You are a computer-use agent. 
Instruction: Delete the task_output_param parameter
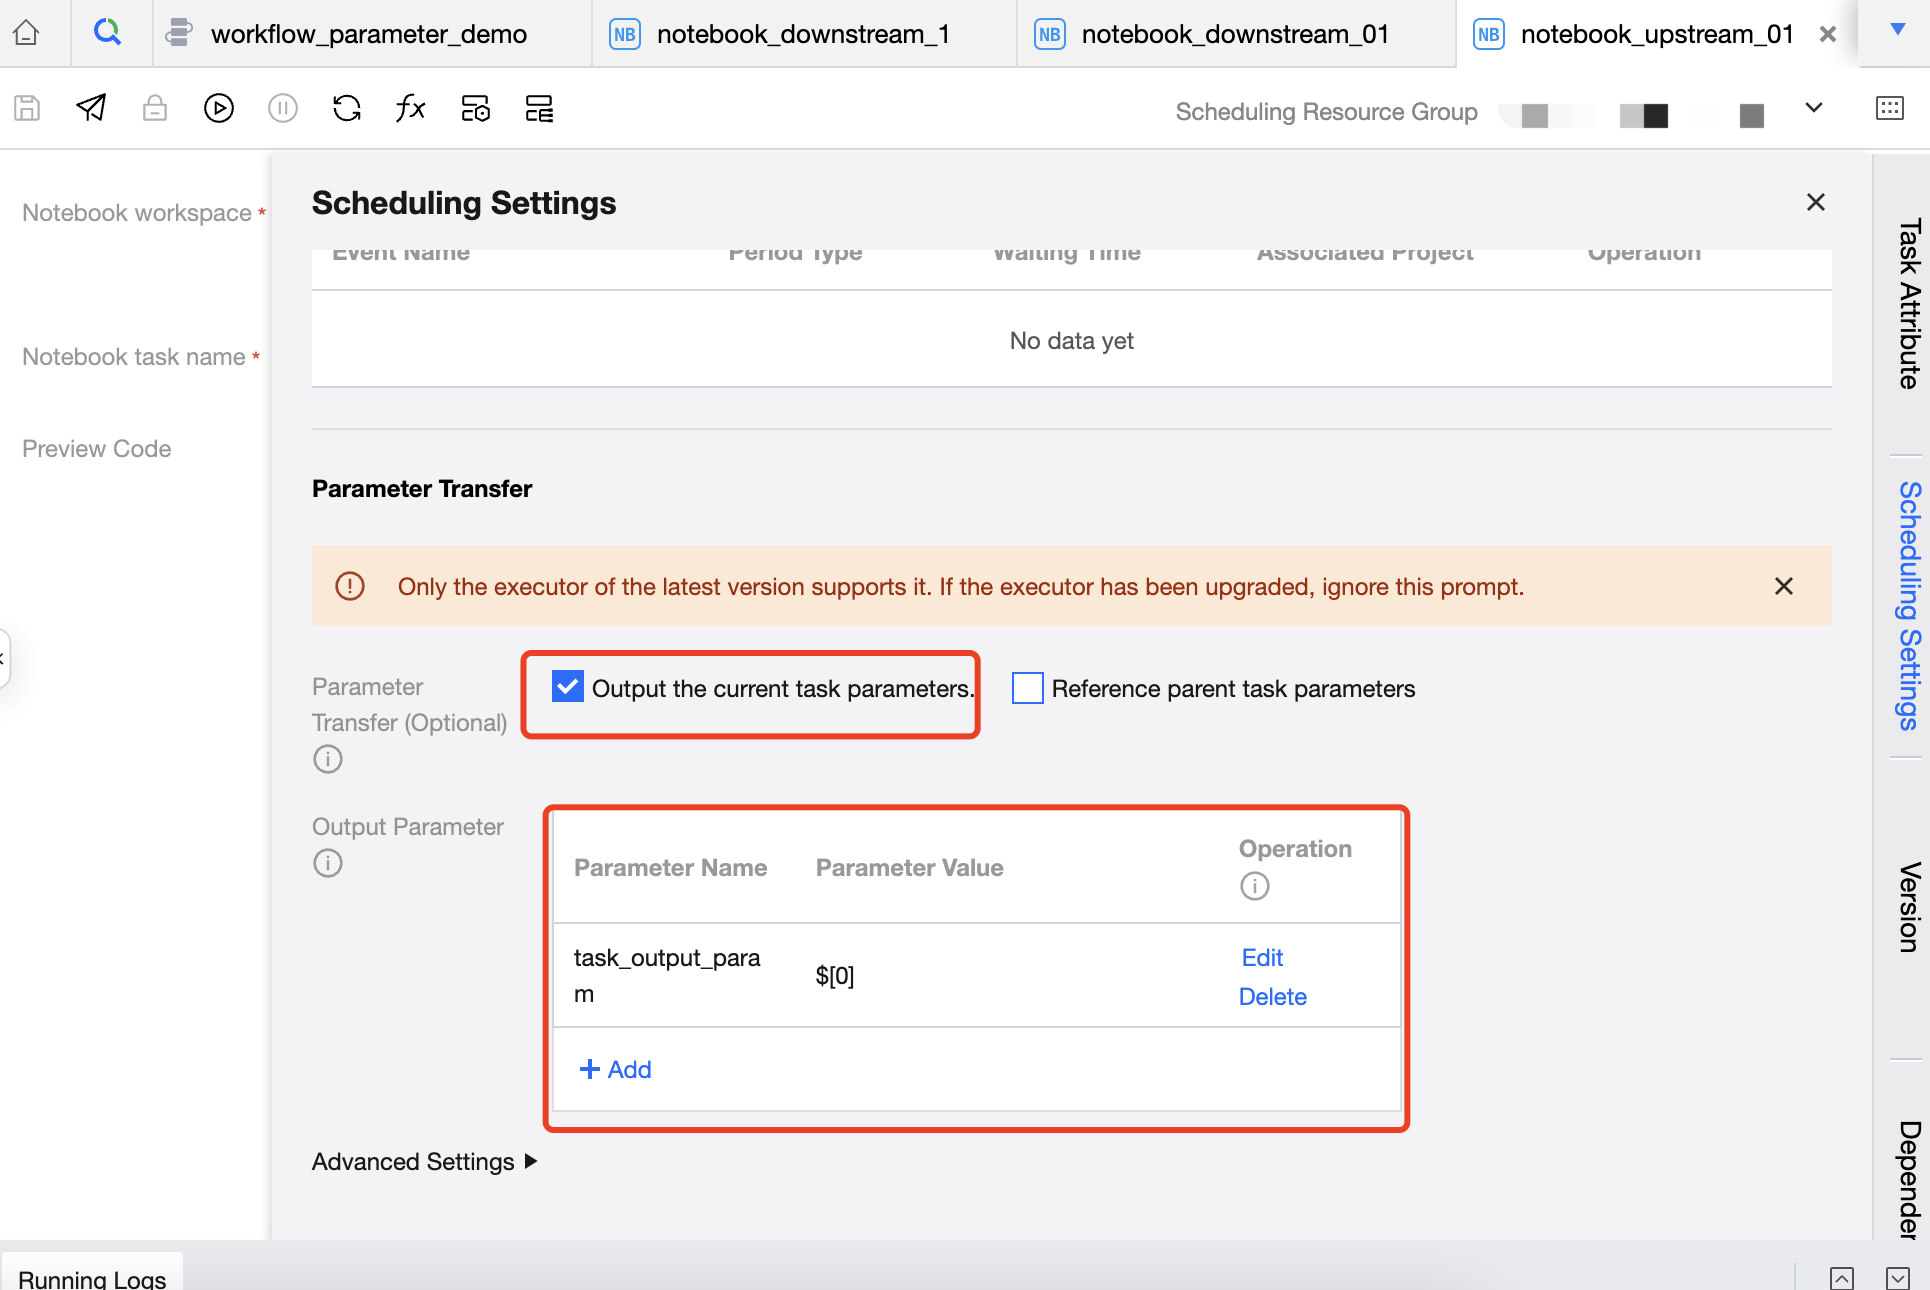pos(1272,996)
